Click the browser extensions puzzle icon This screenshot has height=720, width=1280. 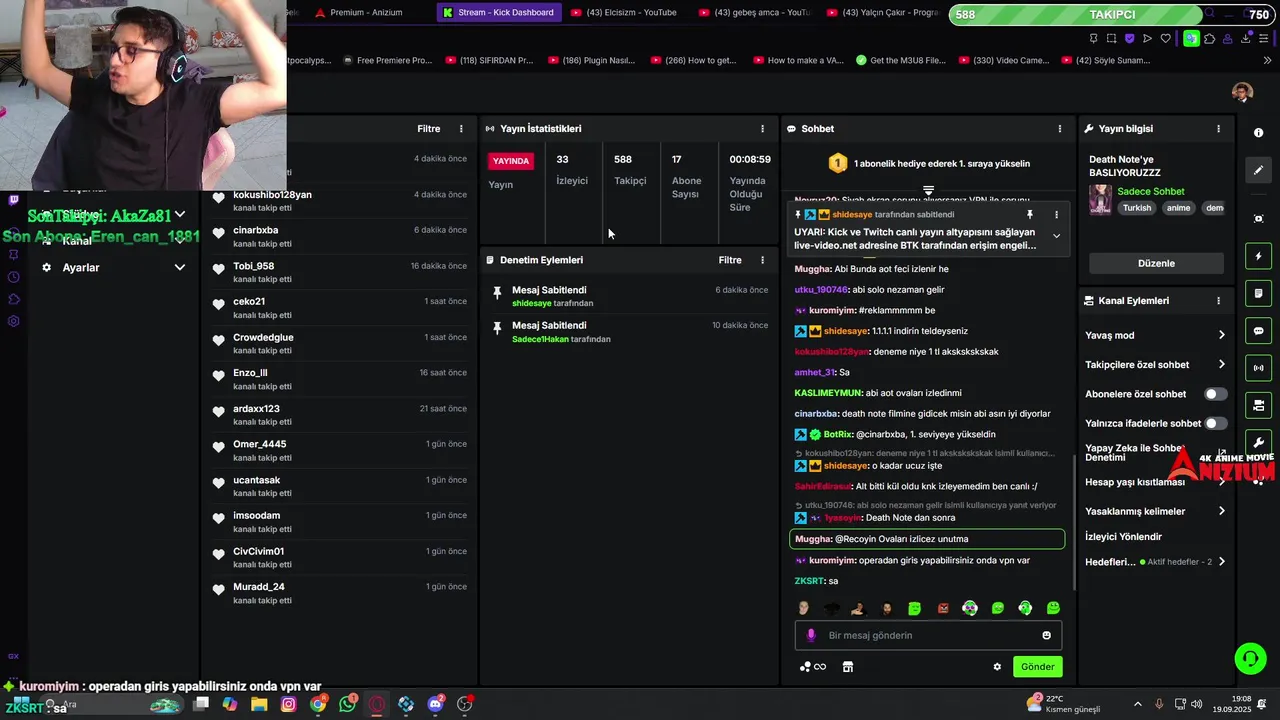pyautogui.click(x=1209, y=39)
